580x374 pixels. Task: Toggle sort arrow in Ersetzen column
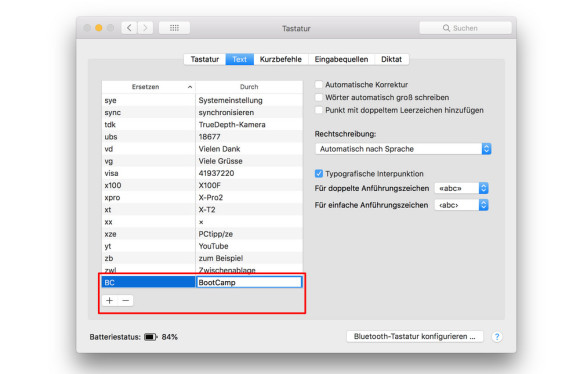click(x=190, y=87)
